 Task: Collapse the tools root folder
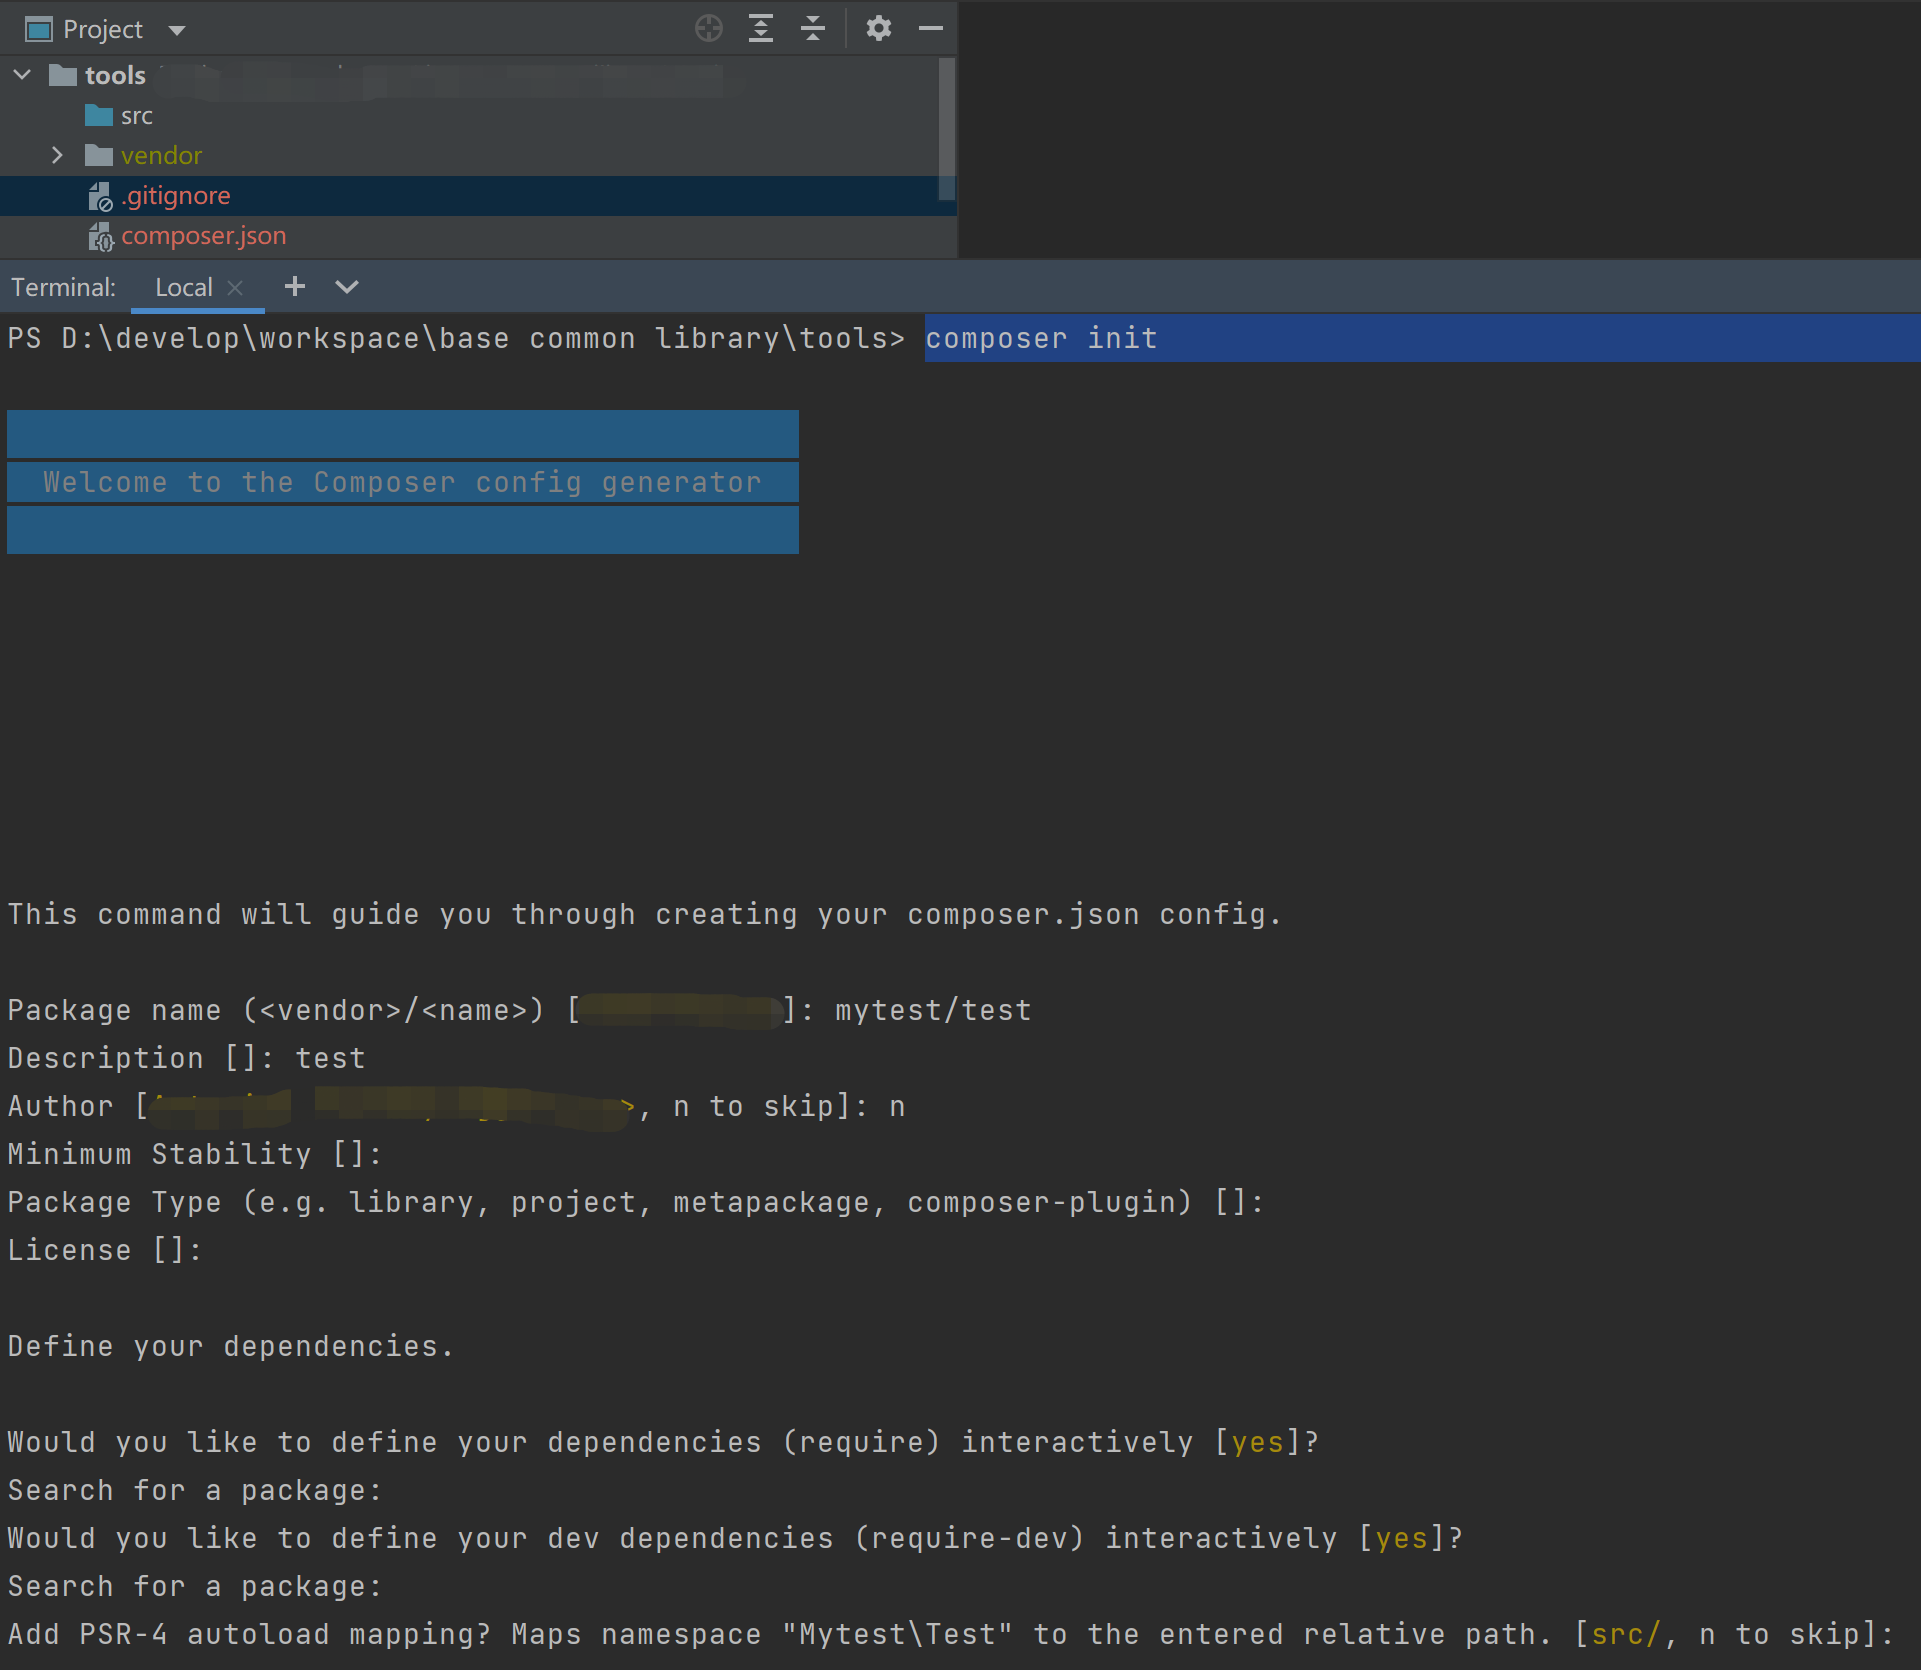point(22,75)
